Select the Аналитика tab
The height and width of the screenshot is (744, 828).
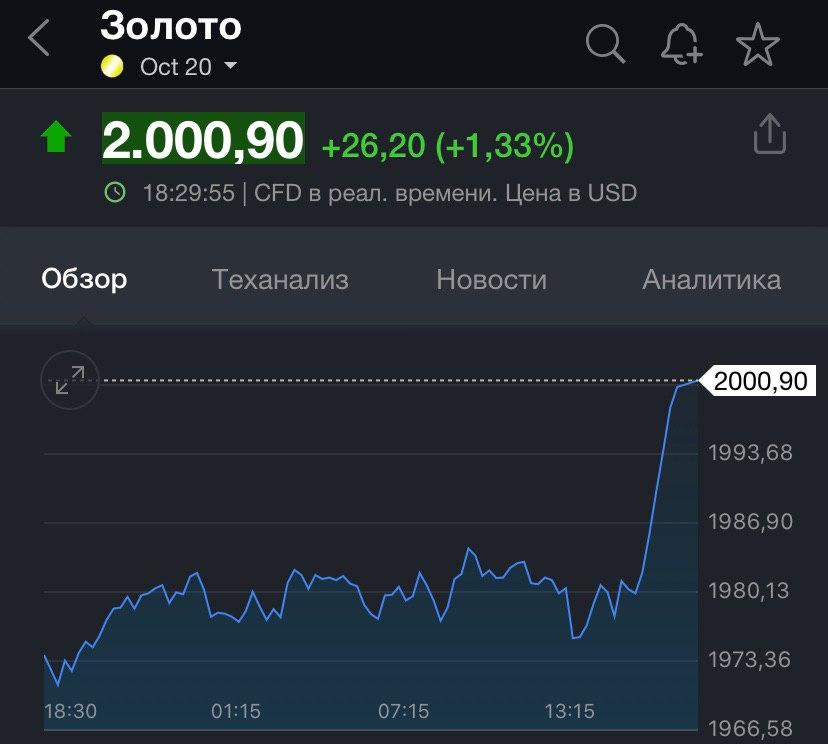click(711, 280)
